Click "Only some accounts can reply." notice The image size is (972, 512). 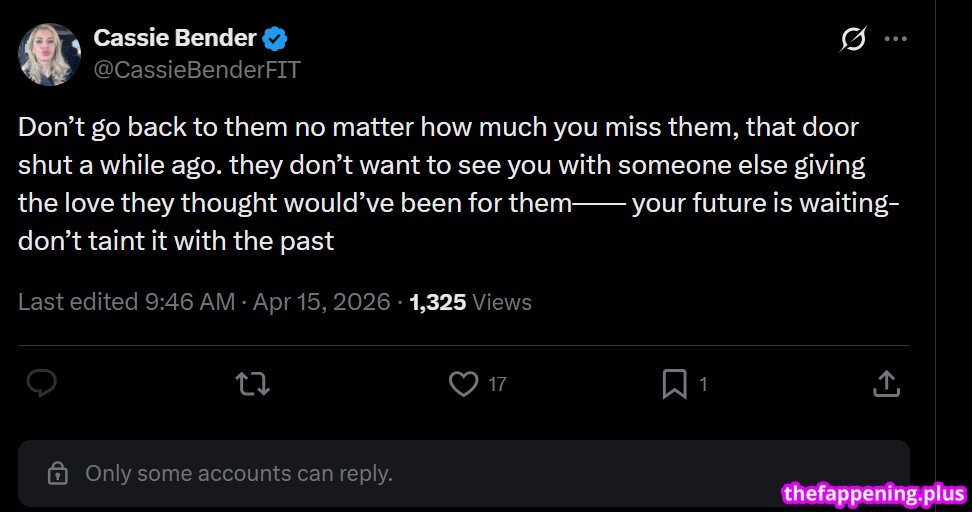tap(238, 473)
